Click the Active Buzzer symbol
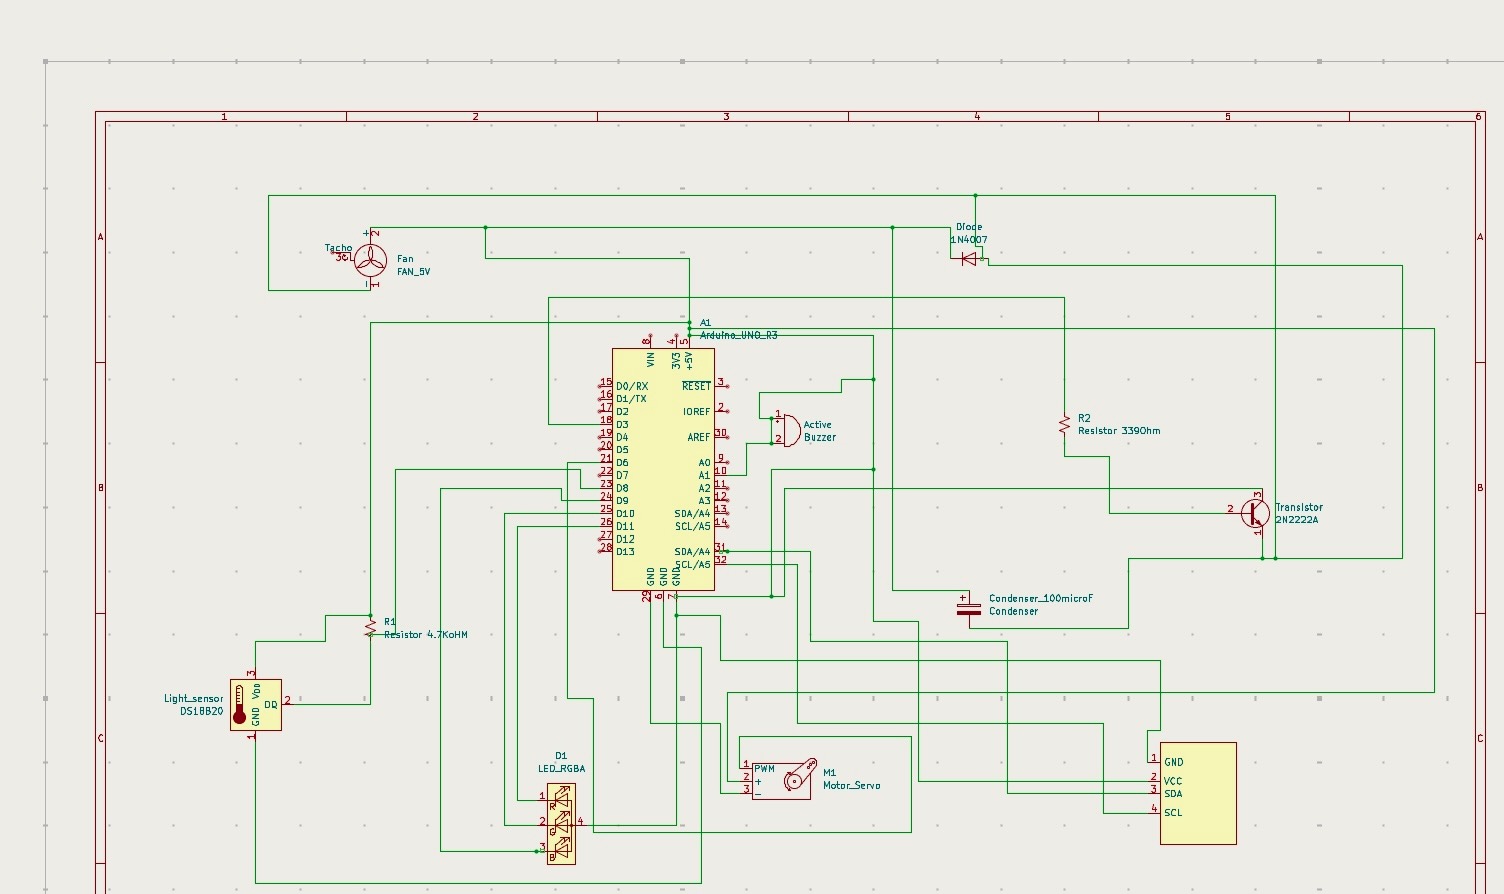This screenshot has width=1504, height=894. tap(787, 431)
